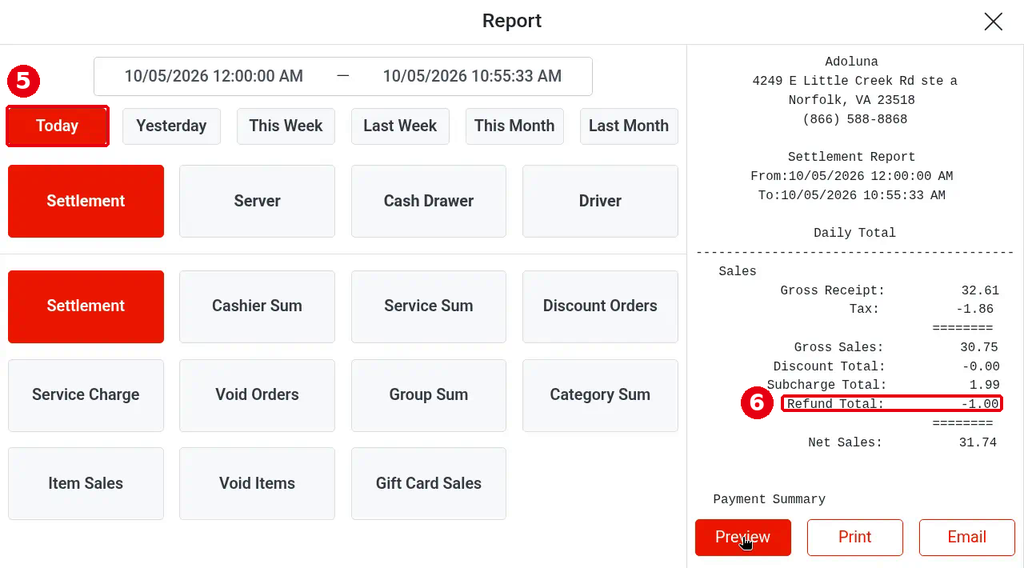Viewport: 1024px width, 568px height.
Task: Click the Net Sales value 31.74
Action: point(977,443)
